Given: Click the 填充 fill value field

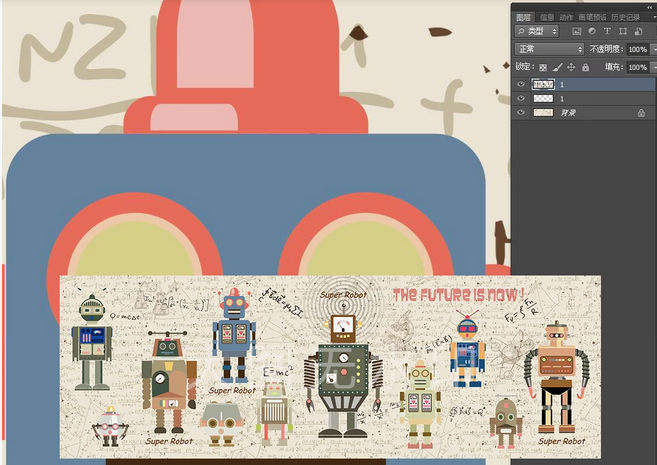Looking at the screenshot, I should coord(637,67).
